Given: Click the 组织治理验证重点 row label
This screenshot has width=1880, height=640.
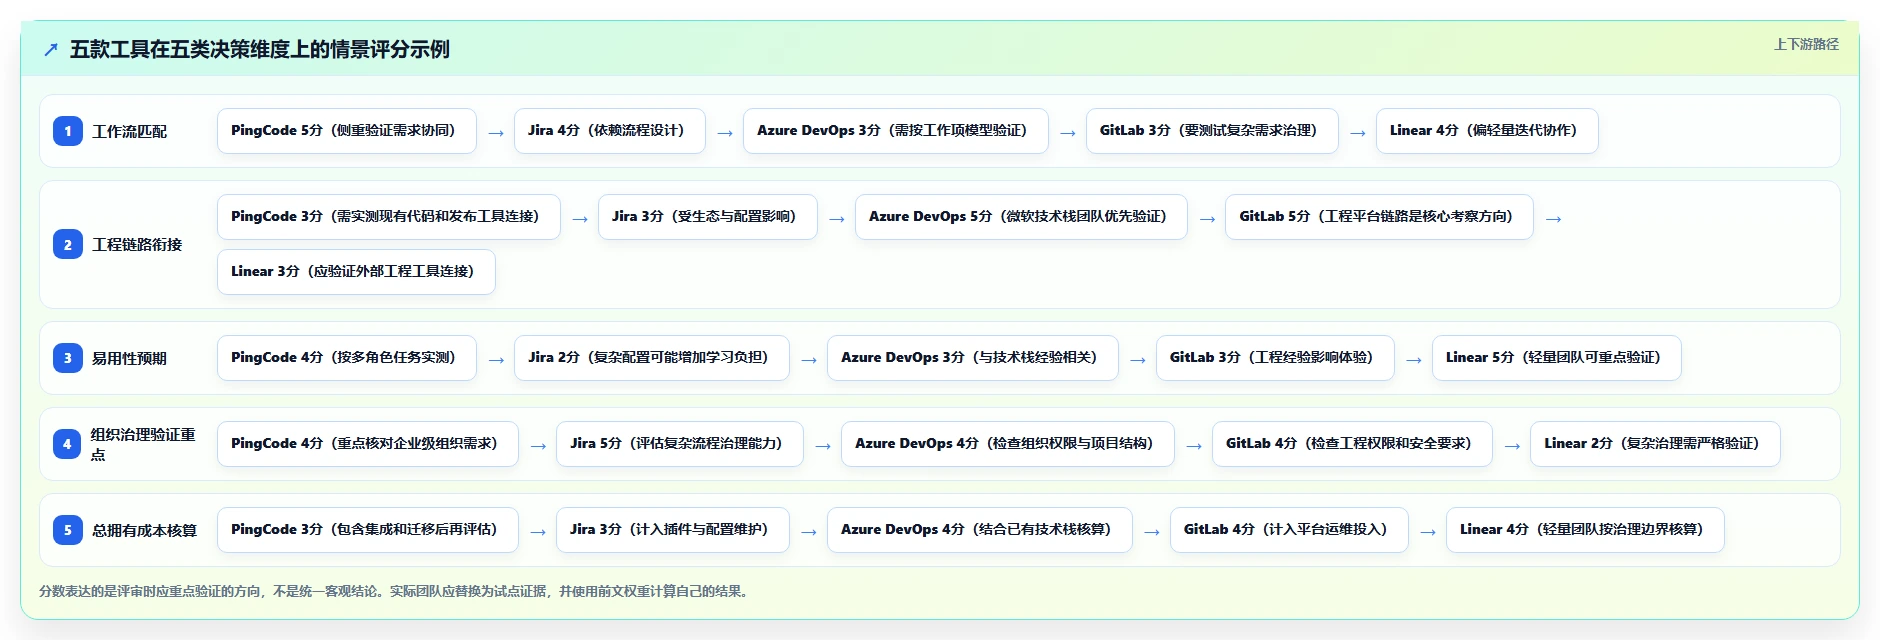Looking at the screenshot, I should (144, 444).
